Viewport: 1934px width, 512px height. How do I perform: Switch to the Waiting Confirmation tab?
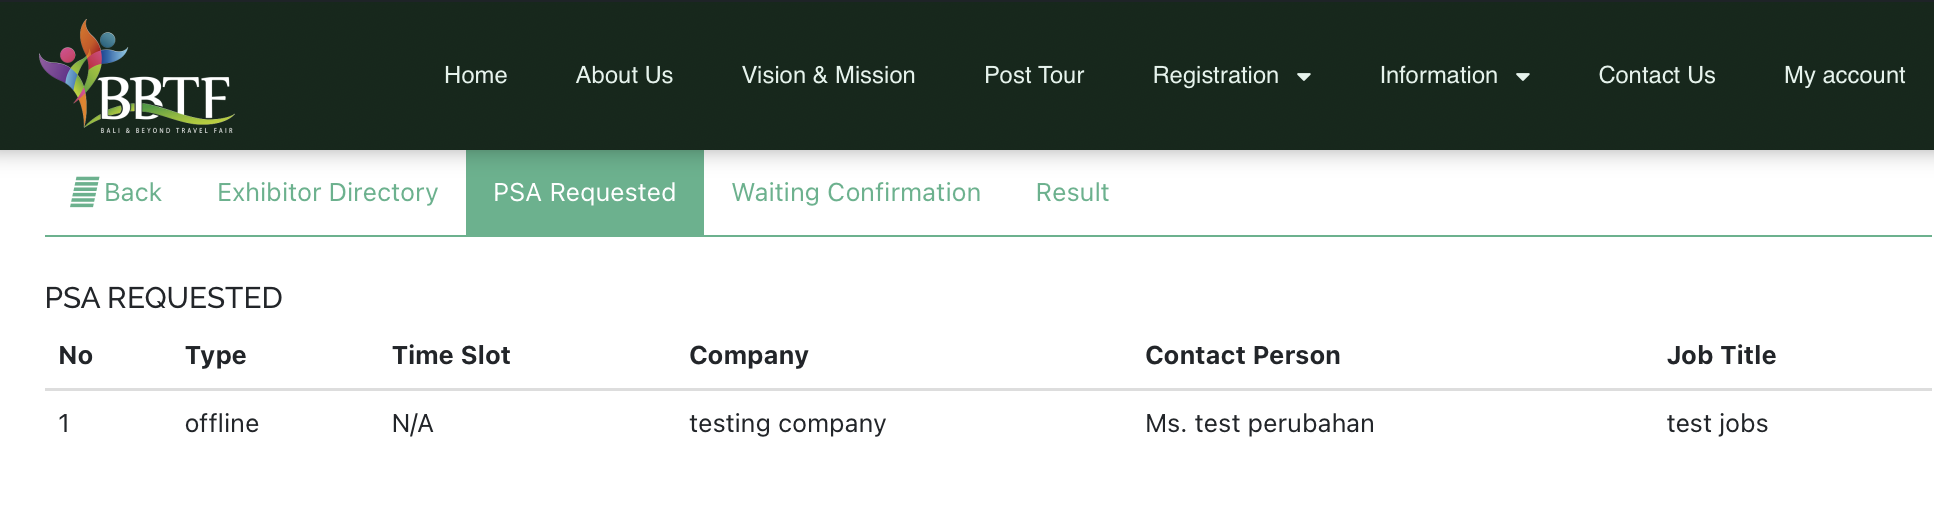(x=856, y=192)
